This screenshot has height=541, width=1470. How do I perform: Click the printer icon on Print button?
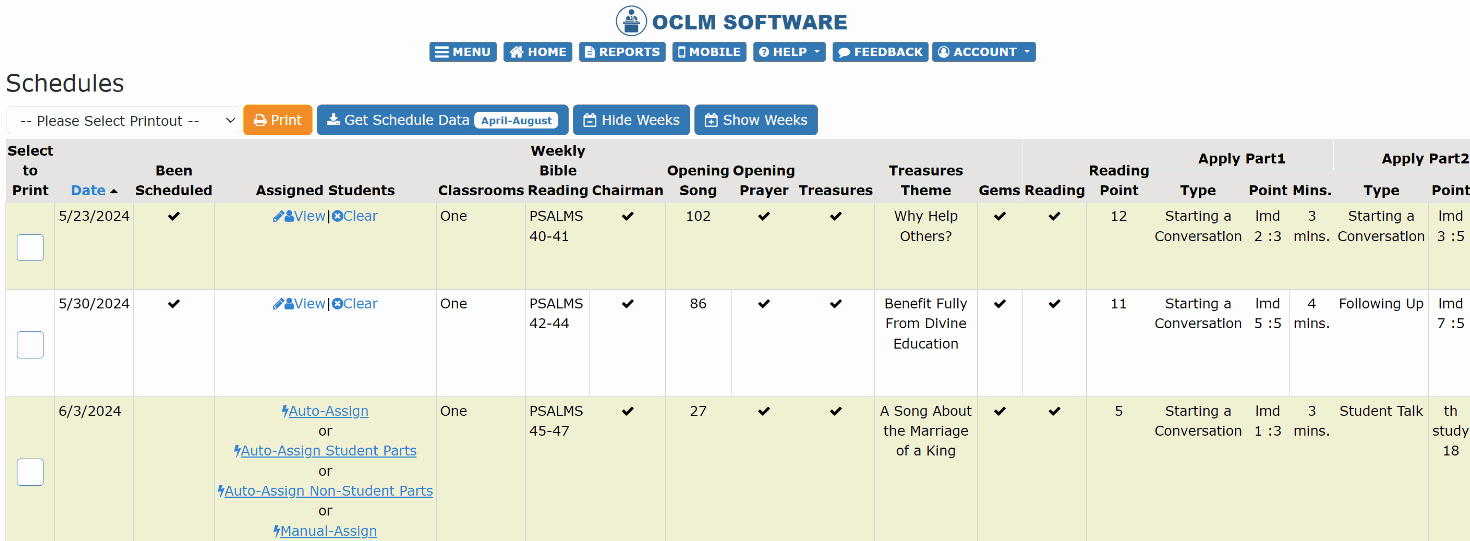tap(260, 120)
